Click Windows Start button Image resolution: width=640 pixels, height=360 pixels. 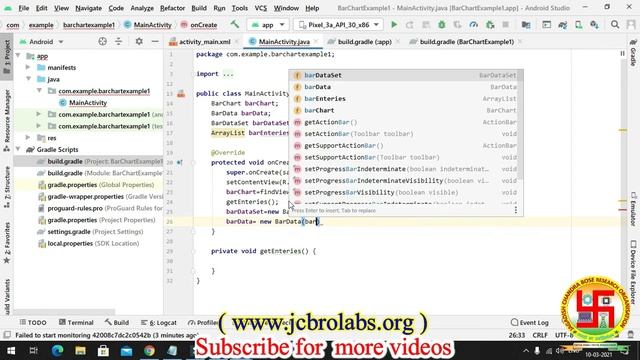click(x=11, y=351)
